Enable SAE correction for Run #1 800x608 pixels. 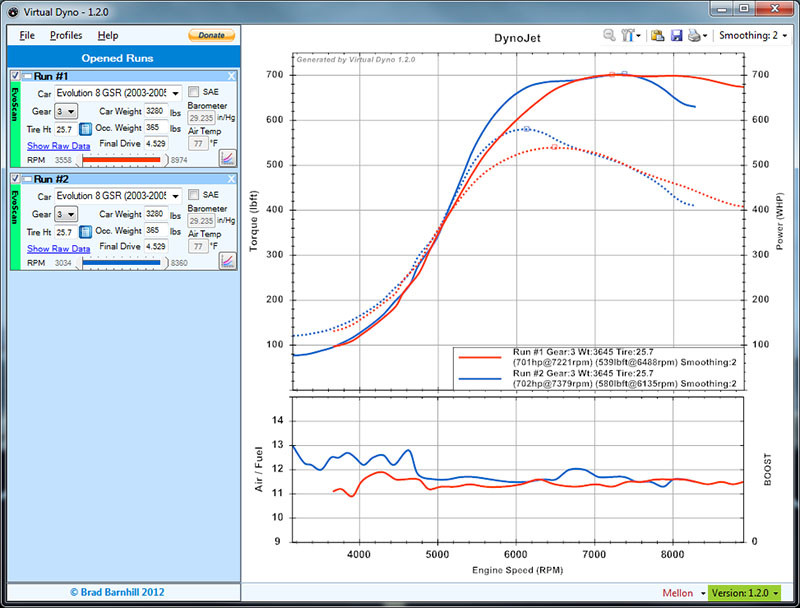[x=193, y=91]
